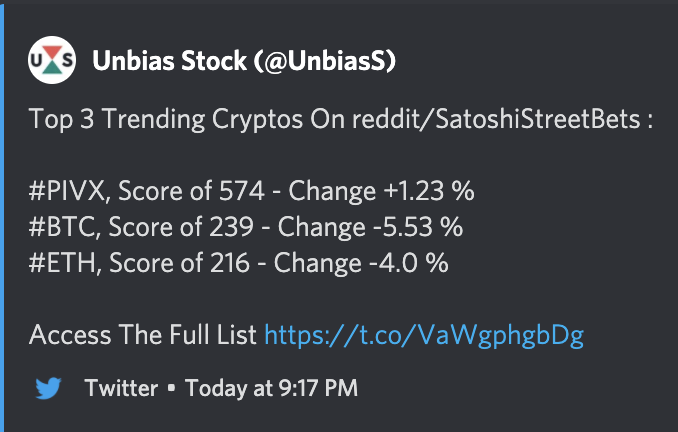Viewport: 678px width, 432px height.
Task: Click the Change +1.23 % value
Action: pyautogui.click(x=381, y=191)
